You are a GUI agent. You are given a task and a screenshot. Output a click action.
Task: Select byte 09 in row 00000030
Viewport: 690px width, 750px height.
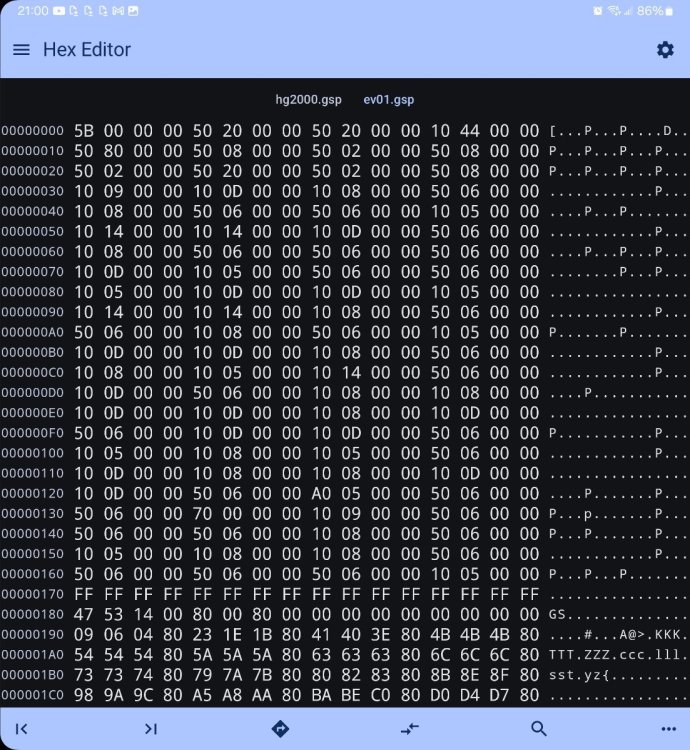coord(113,191)
